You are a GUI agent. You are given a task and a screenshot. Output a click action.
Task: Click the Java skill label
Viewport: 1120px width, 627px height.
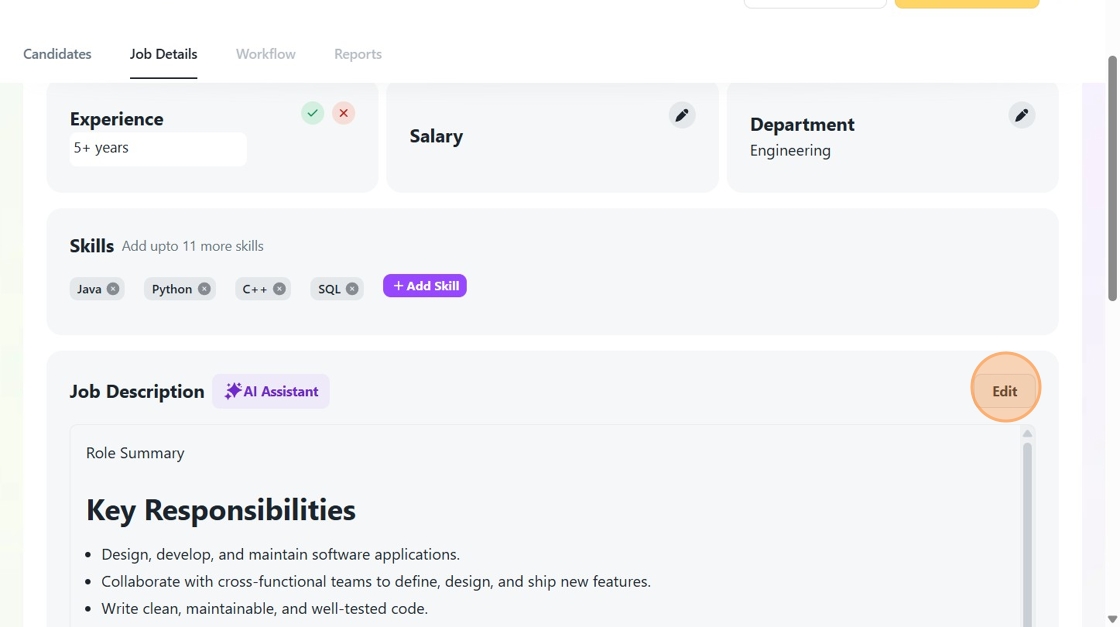(89, 289)
